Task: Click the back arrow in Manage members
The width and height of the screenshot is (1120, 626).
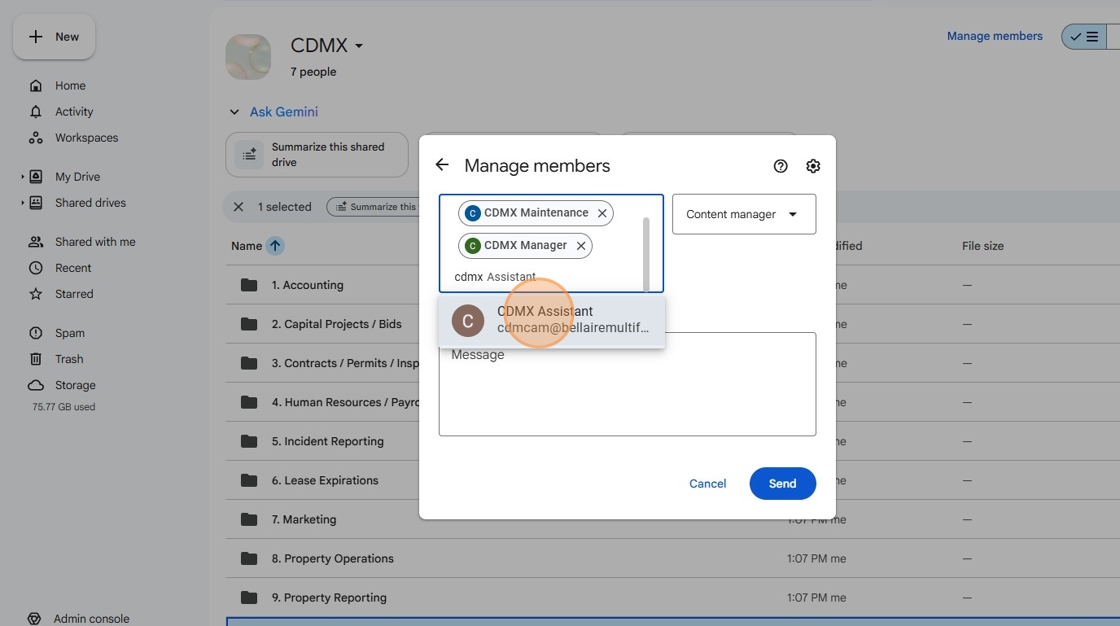Action: 442,165
